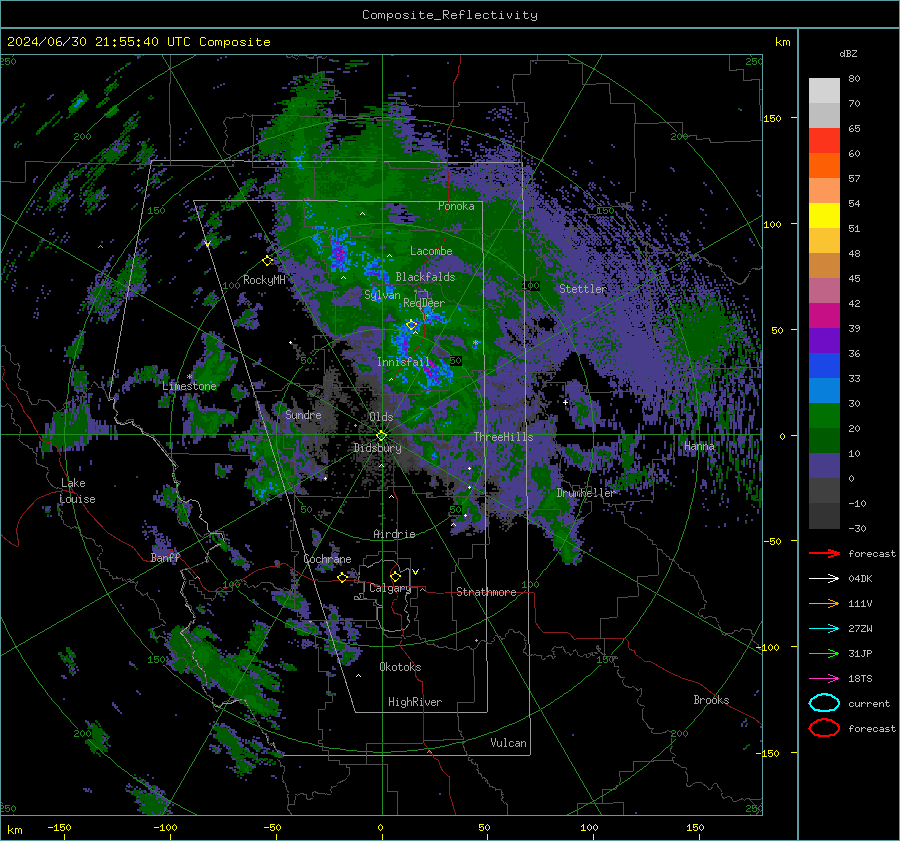The height and width of the screenshot is (841, 900).
Task: Select the Sylvan label on map
Action: coord(382,295)
